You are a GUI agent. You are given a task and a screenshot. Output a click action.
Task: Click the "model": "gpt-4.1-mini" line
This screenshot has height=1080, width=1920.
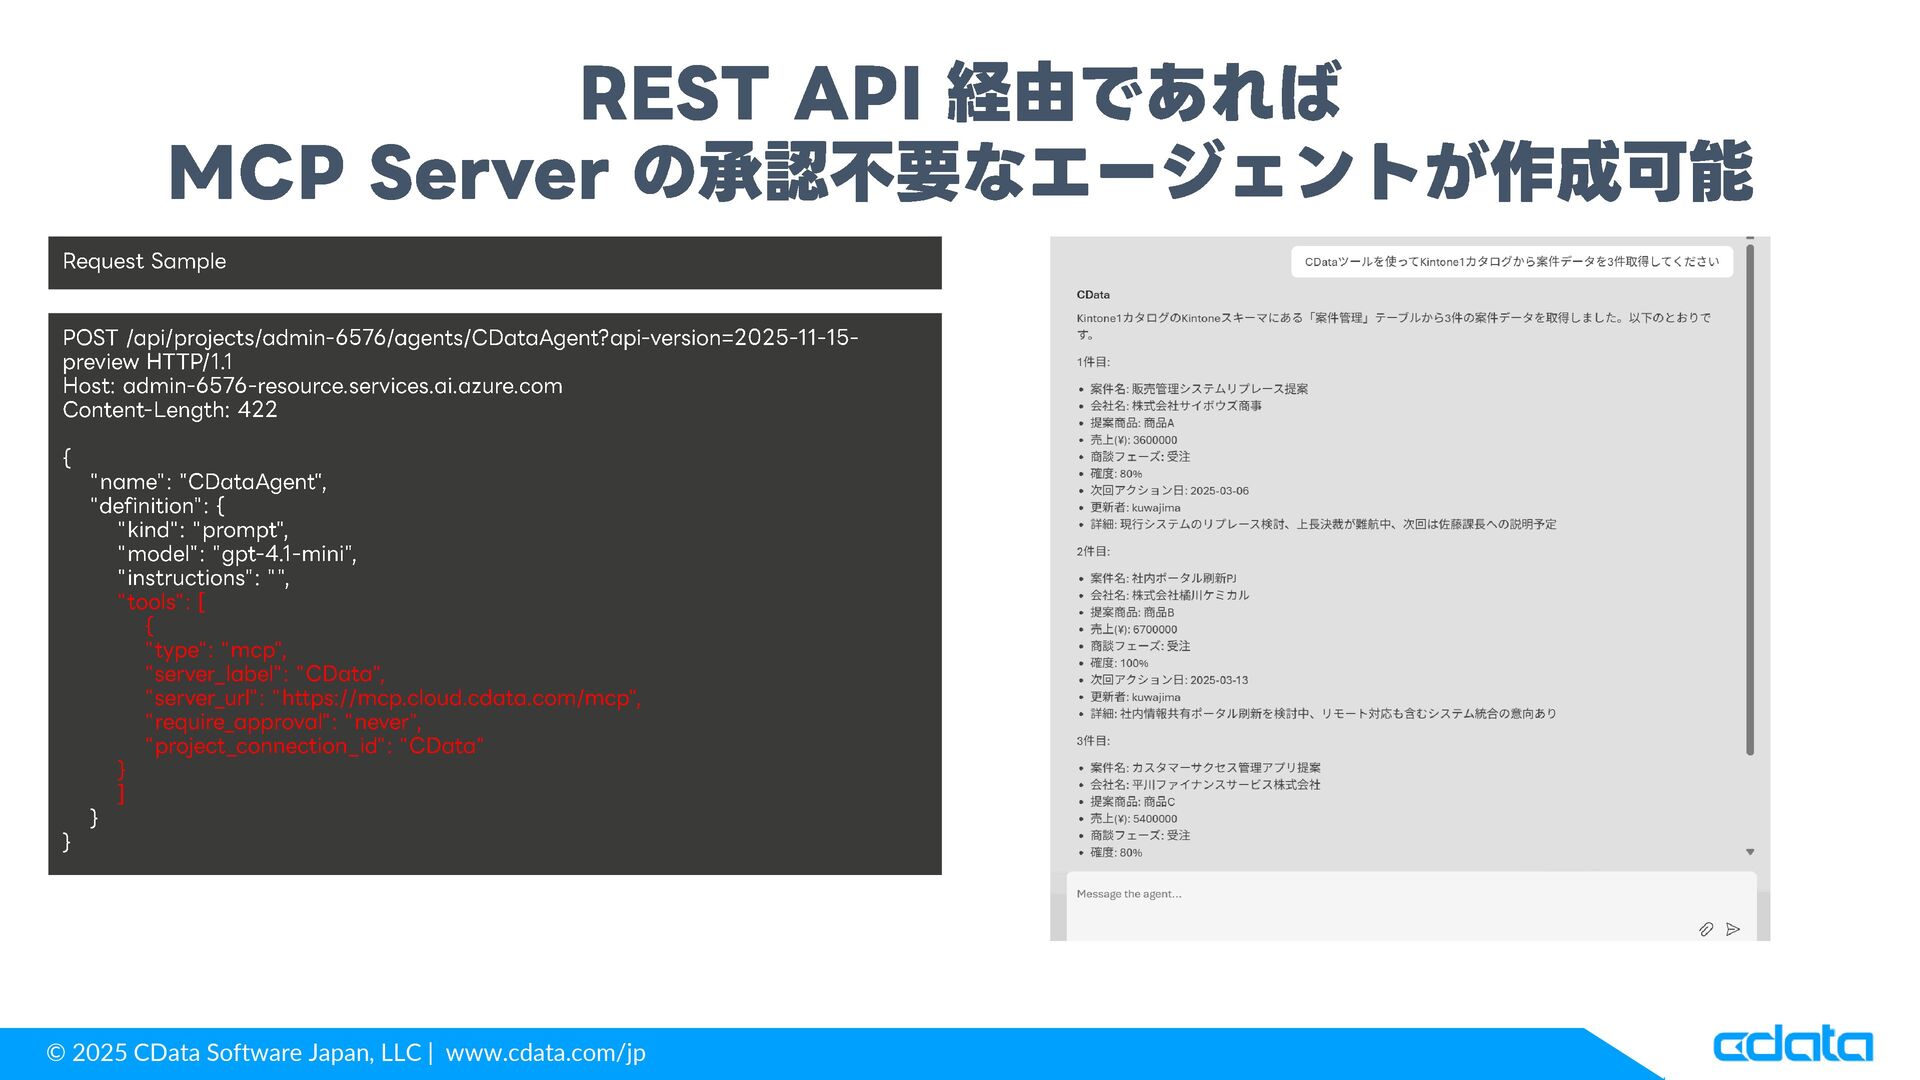pos(237,554)
